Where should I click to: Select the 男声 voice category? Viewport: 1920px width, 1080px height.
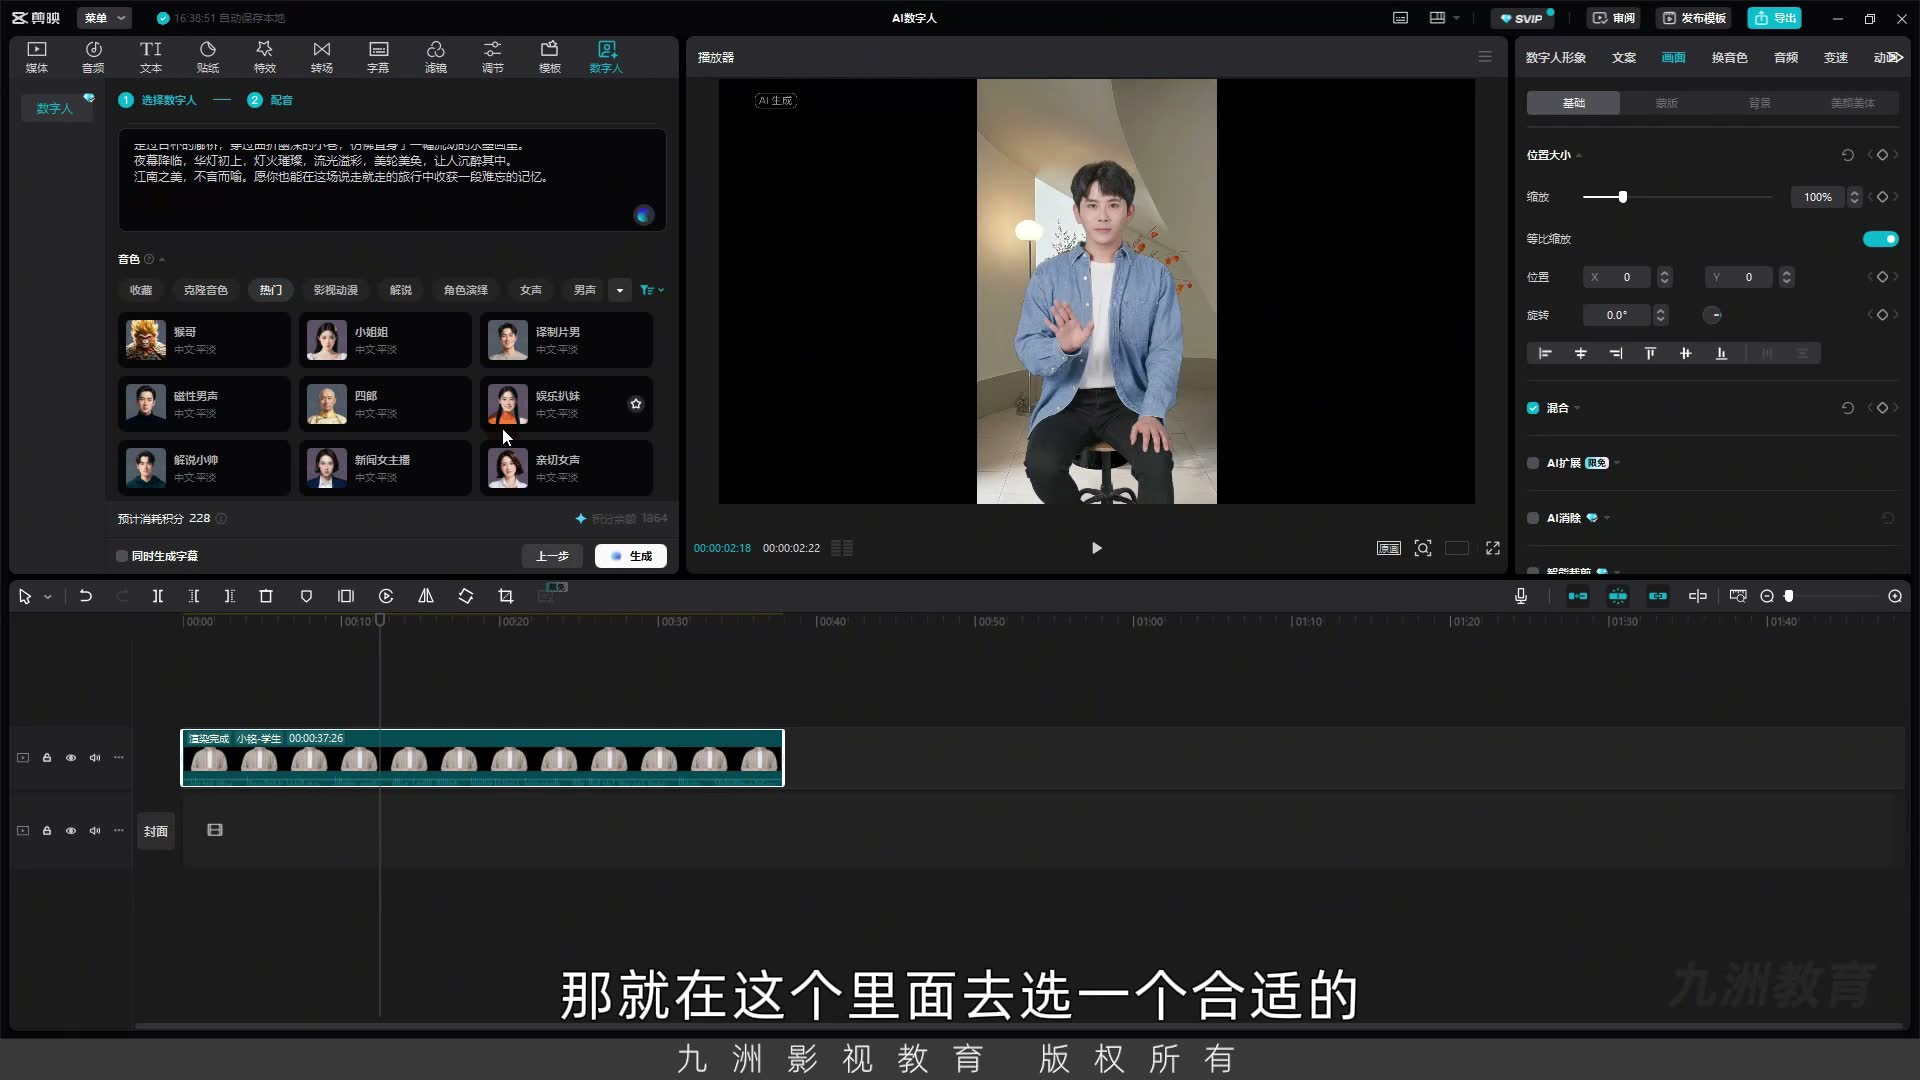tap(585, 290)
